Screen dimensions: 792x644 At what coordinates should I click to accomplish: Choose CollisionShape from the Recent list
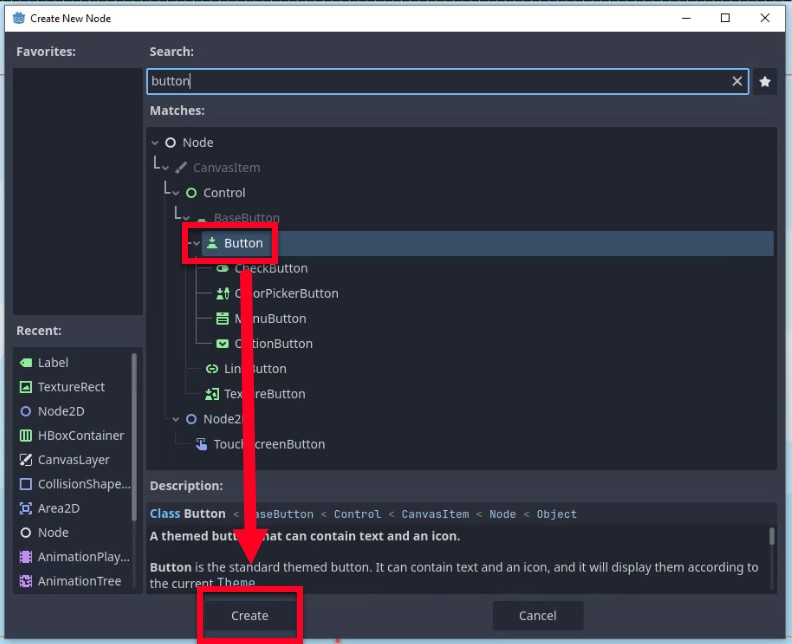[x=84, y=484]
